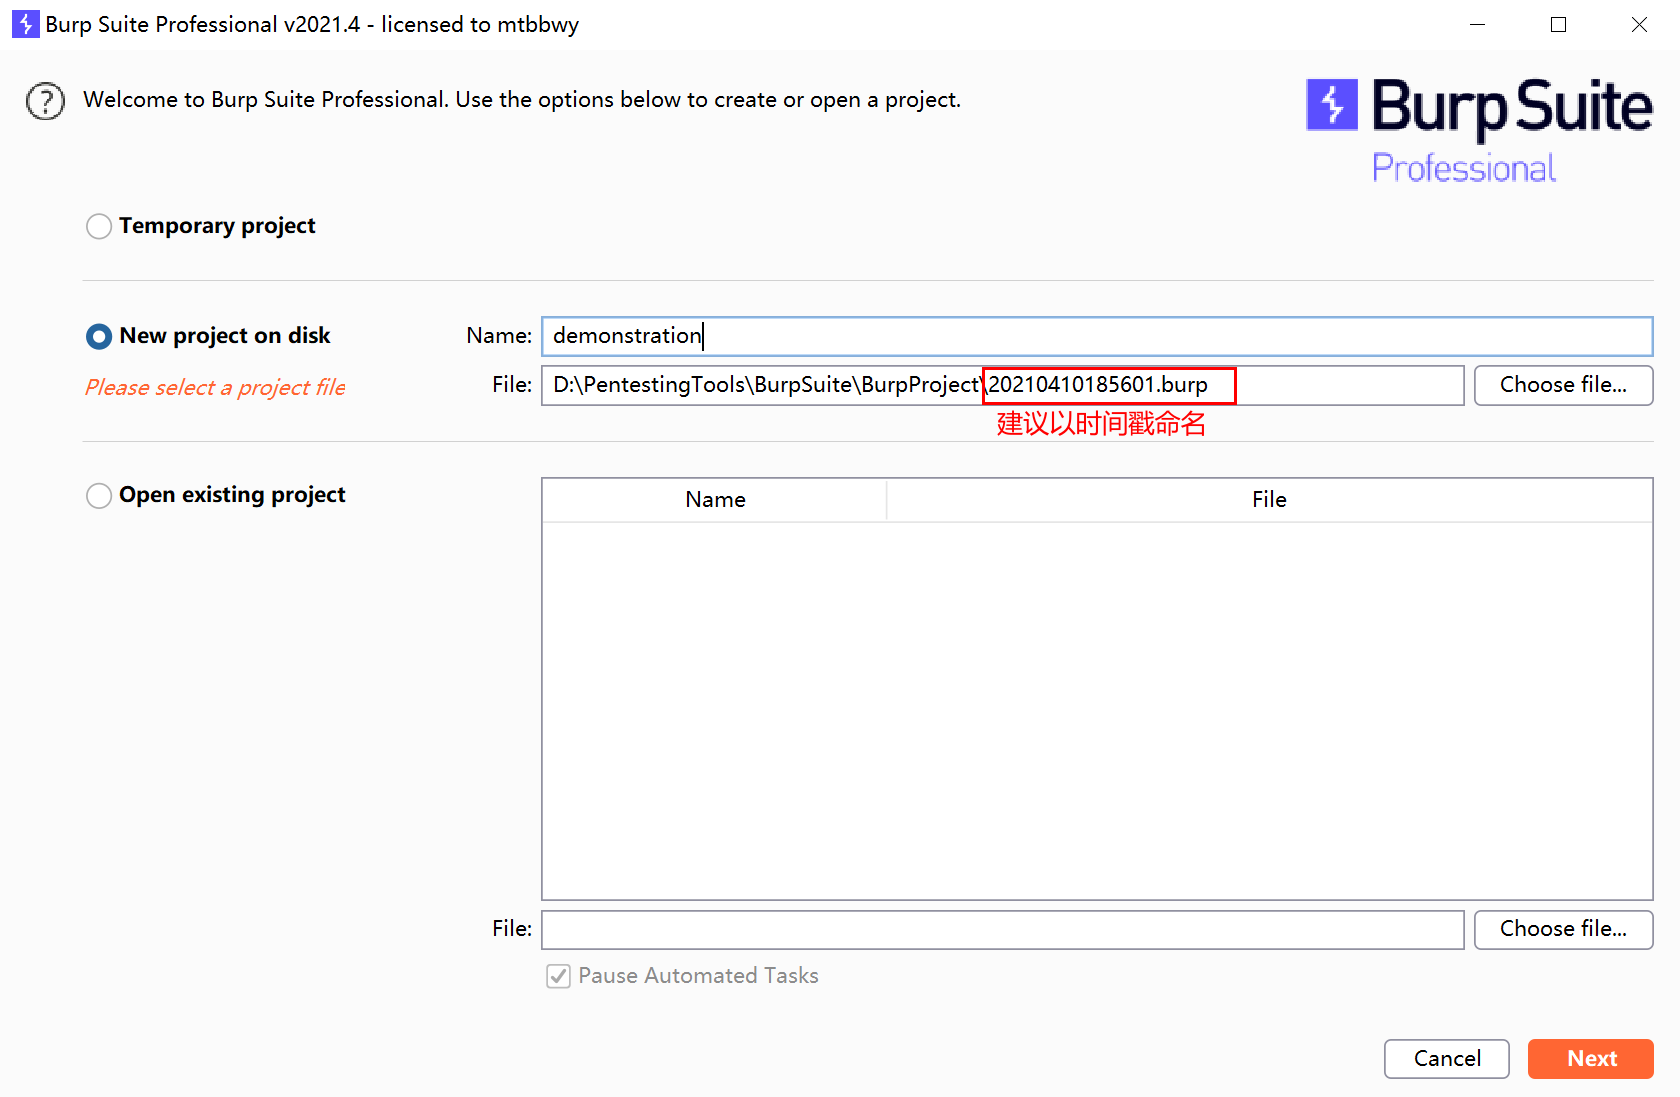
Task: Click the Name column header
Action: point(715,500)
